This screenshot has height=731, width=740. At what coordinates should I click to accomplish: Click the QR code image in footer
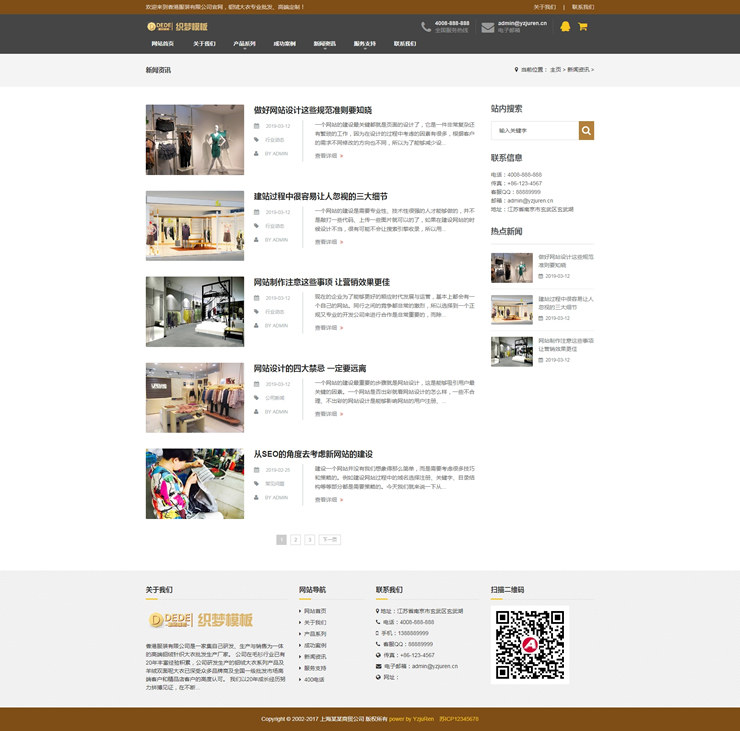pyautogui.click(x=530, y=645)
